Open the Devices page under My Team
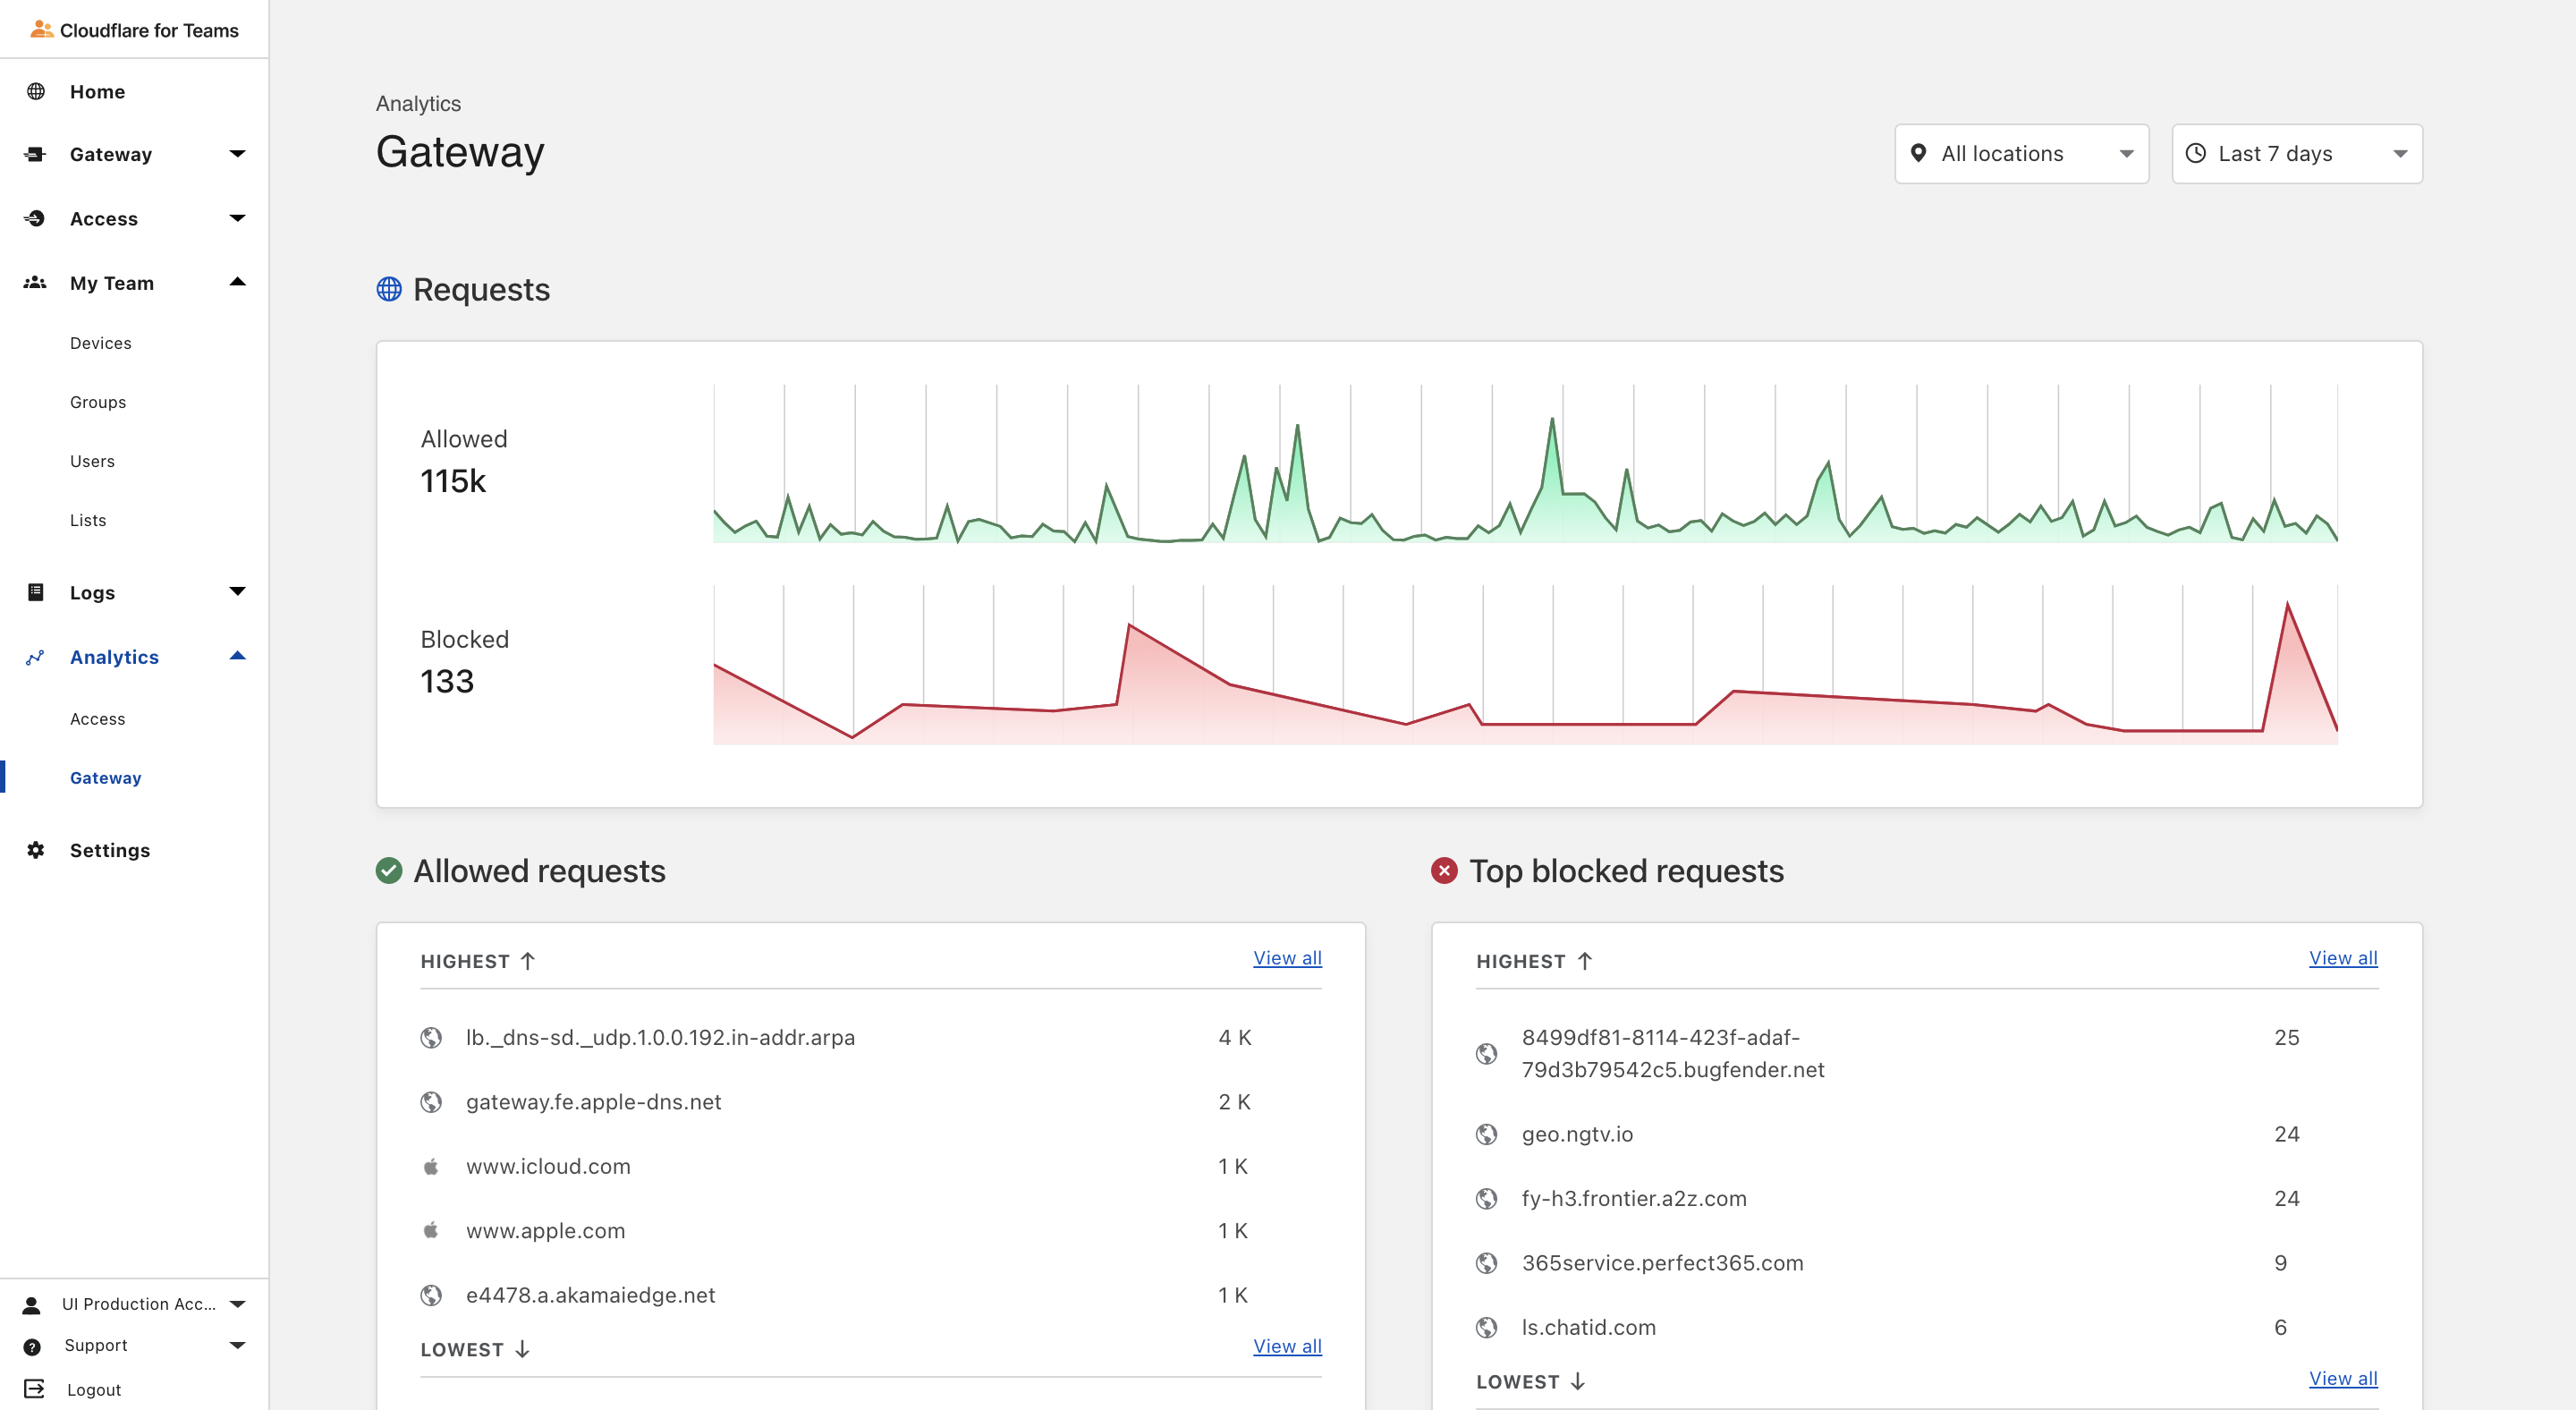The height and width of the screenshot is (1410, 2576). (100, 342)
